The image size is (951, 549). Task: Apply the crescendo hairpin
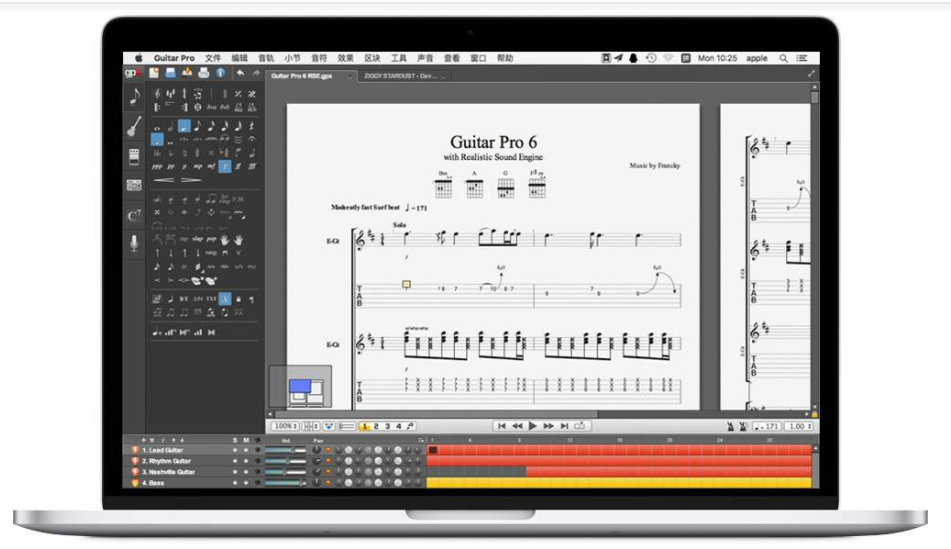pos(164,180)
